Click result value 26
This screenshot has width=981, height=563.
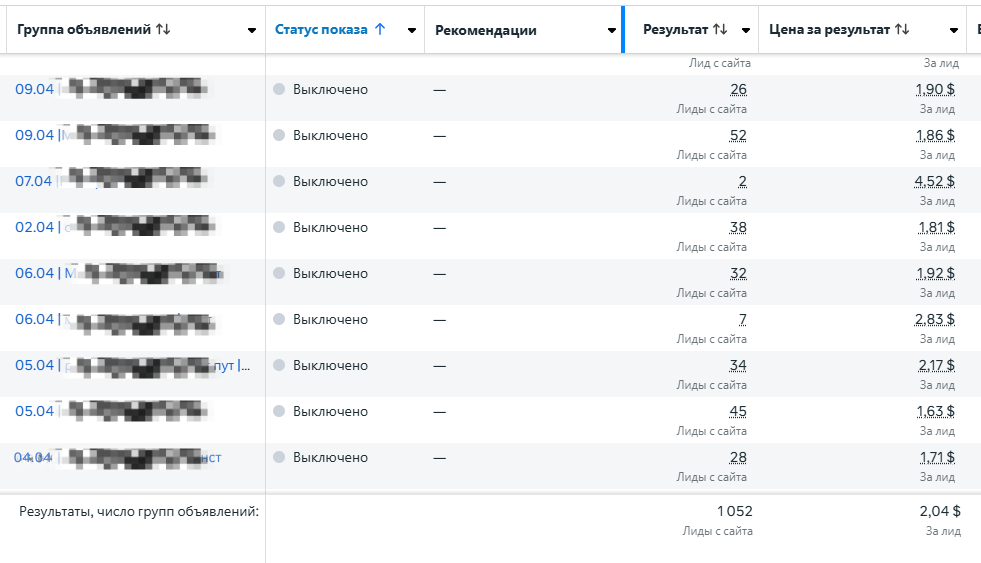[x=738, y=89]
